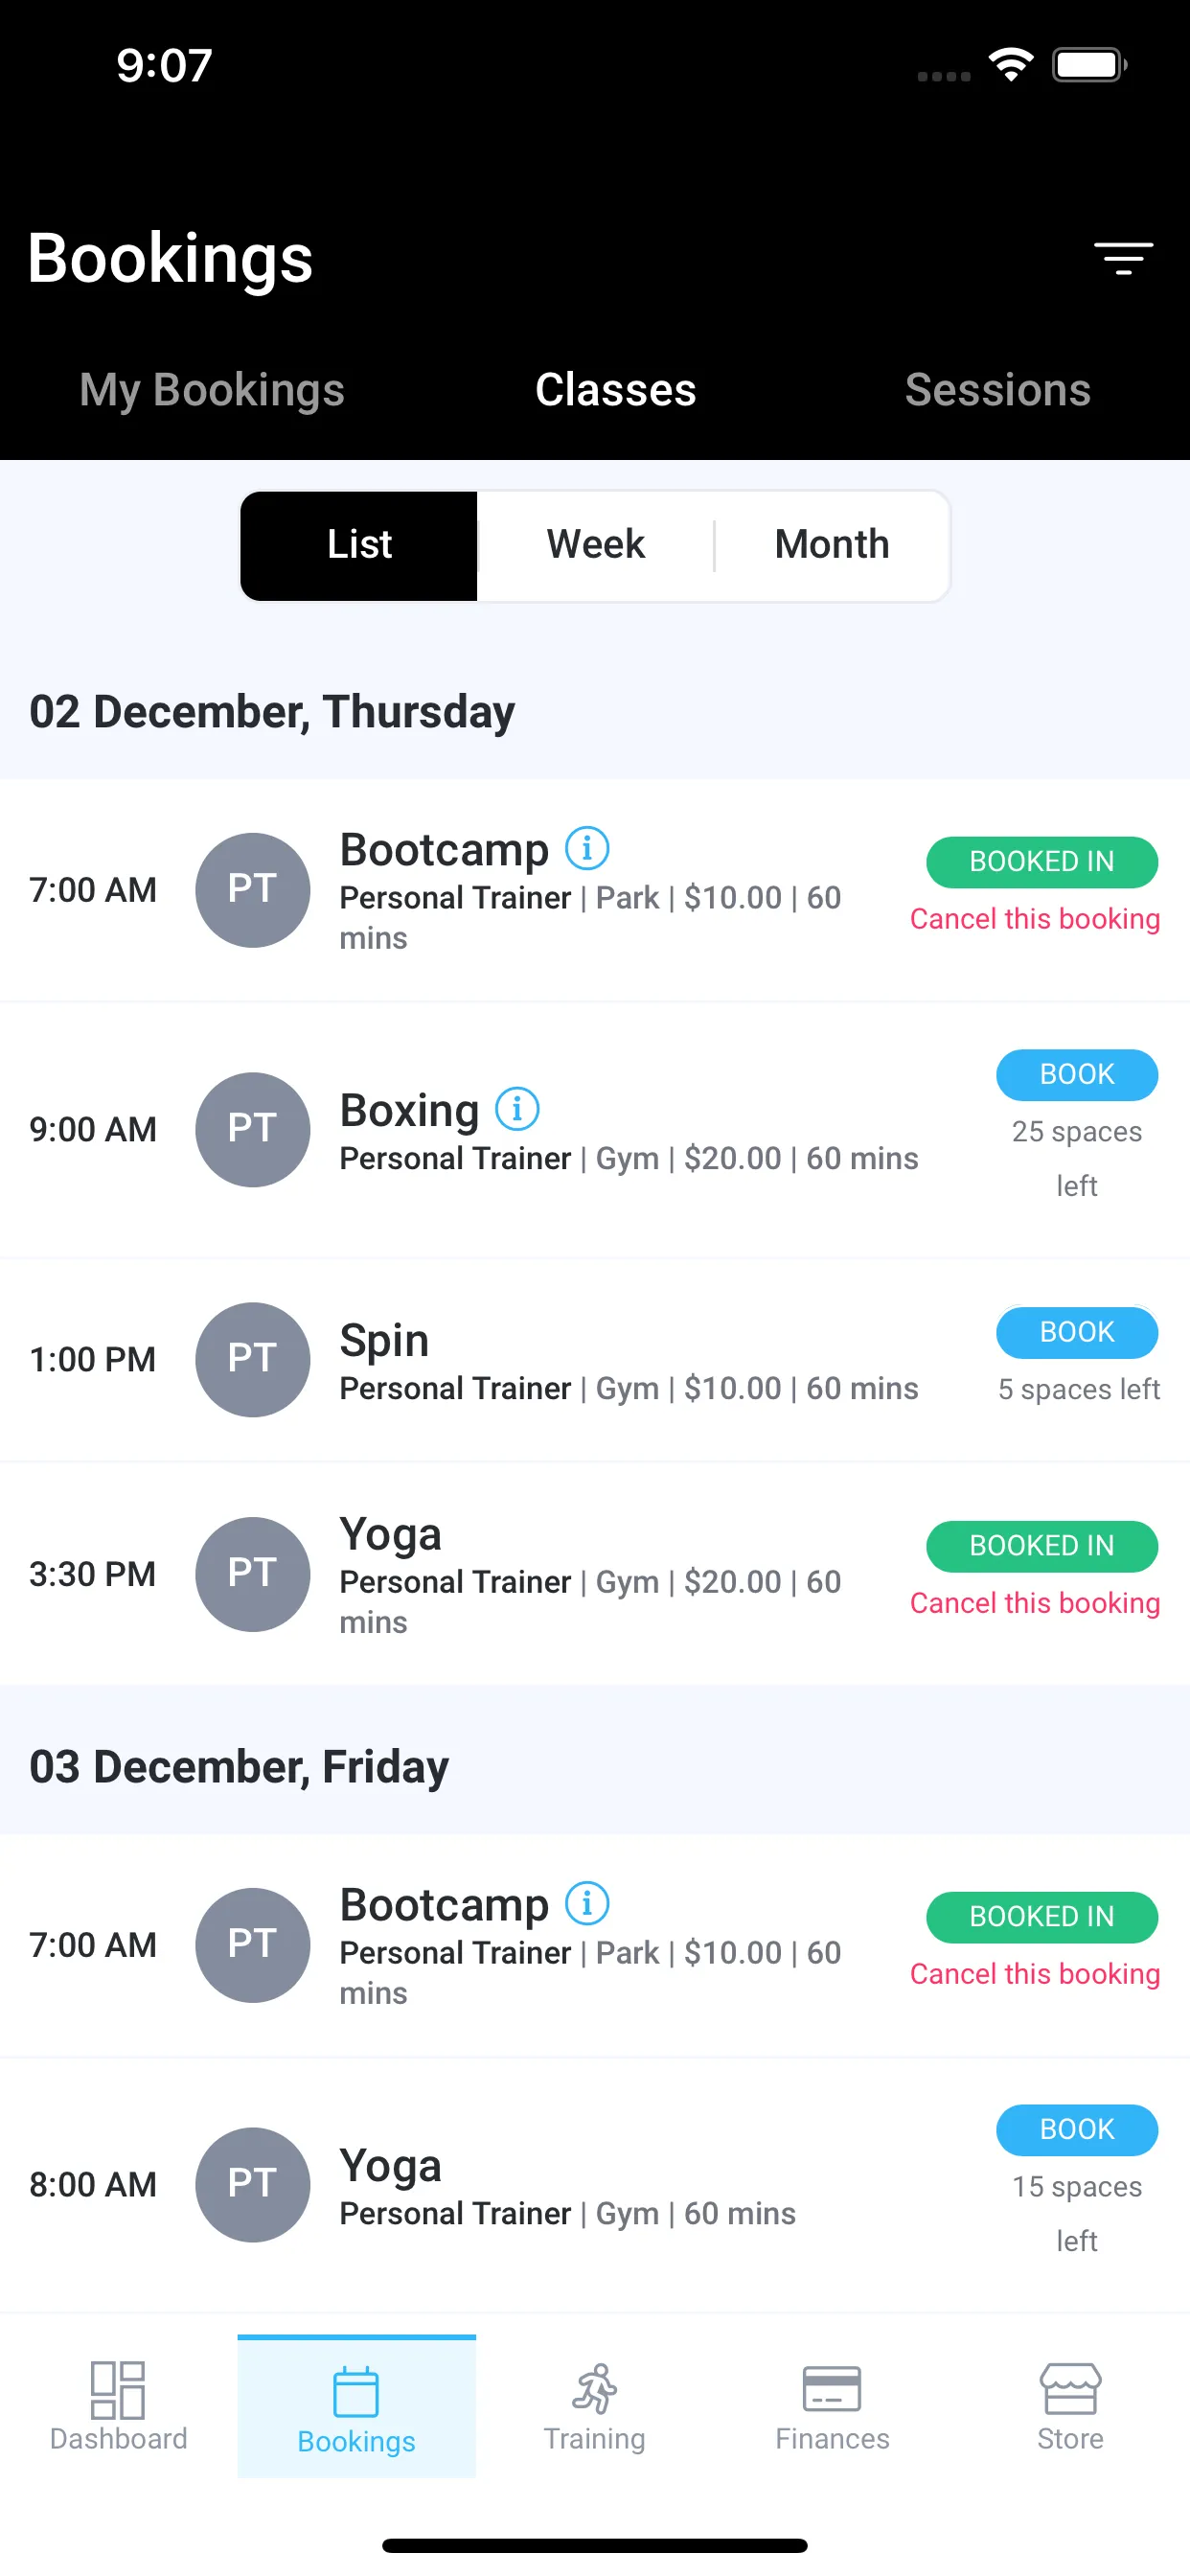Open the Finances card icon

click(x=832, y=2389)
